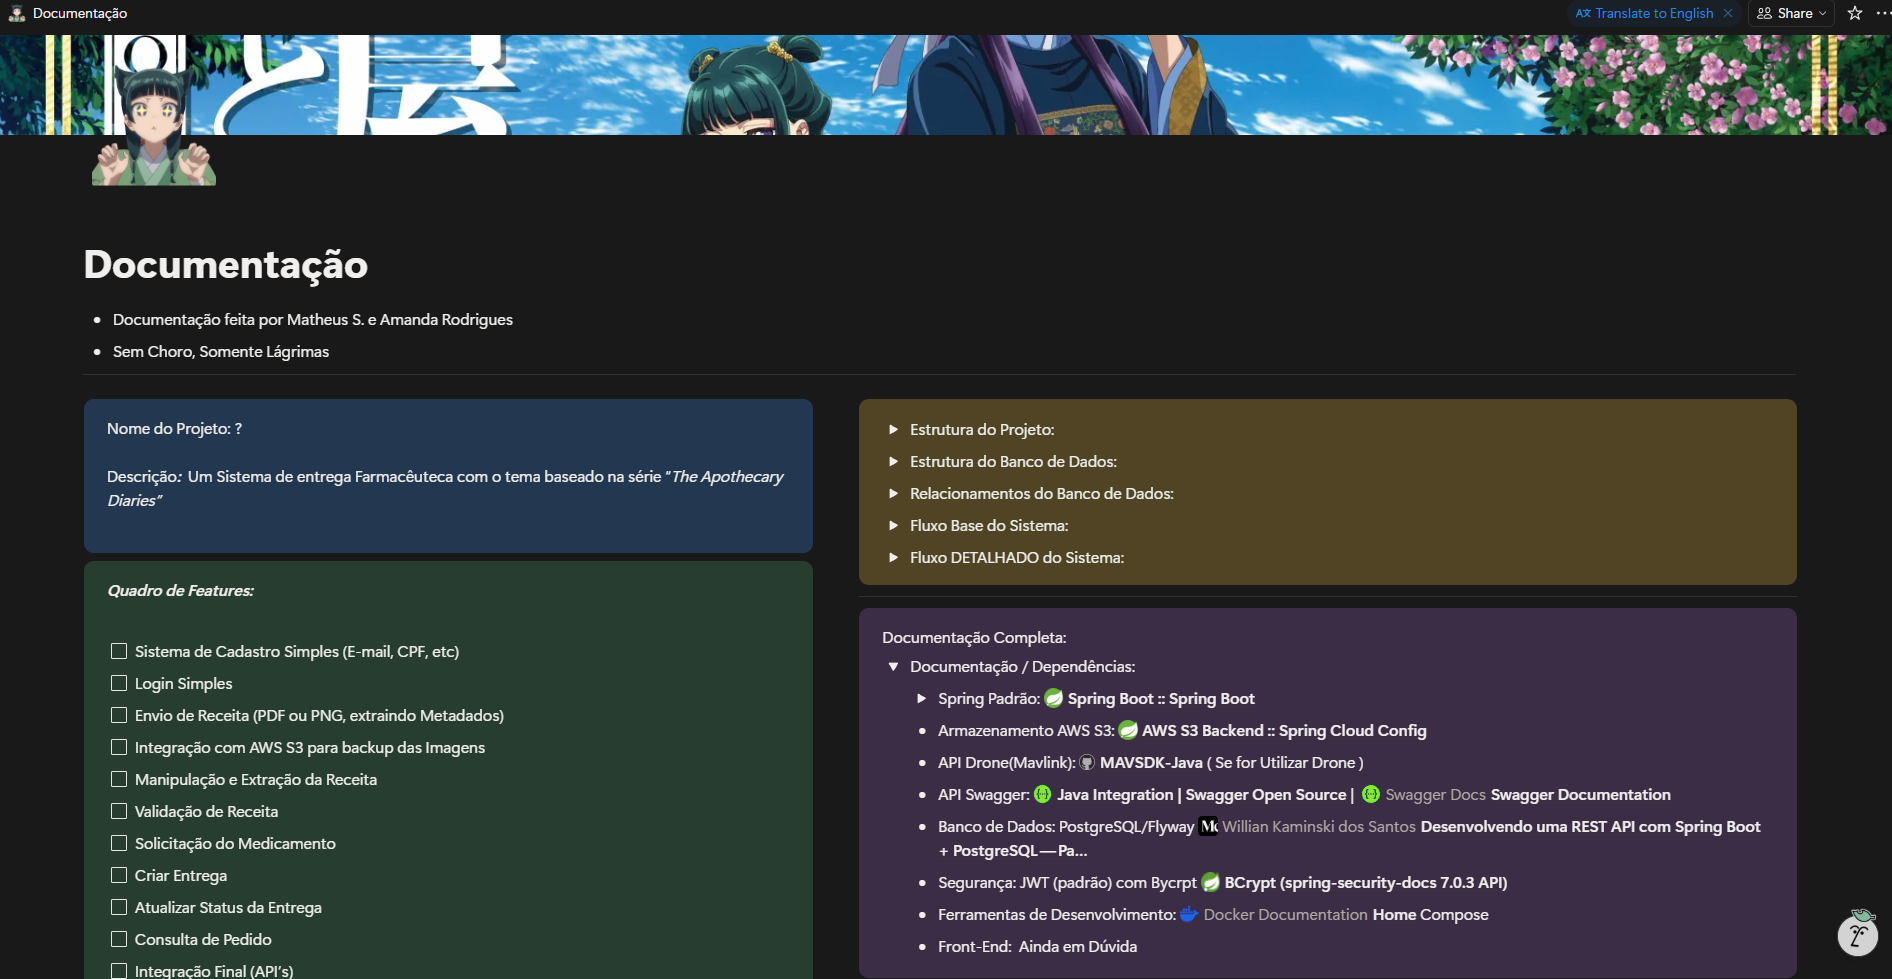Viewport: 1892px width, 979px height.
Task: Check the Validação de Receita checkbox
Action: 119,811
